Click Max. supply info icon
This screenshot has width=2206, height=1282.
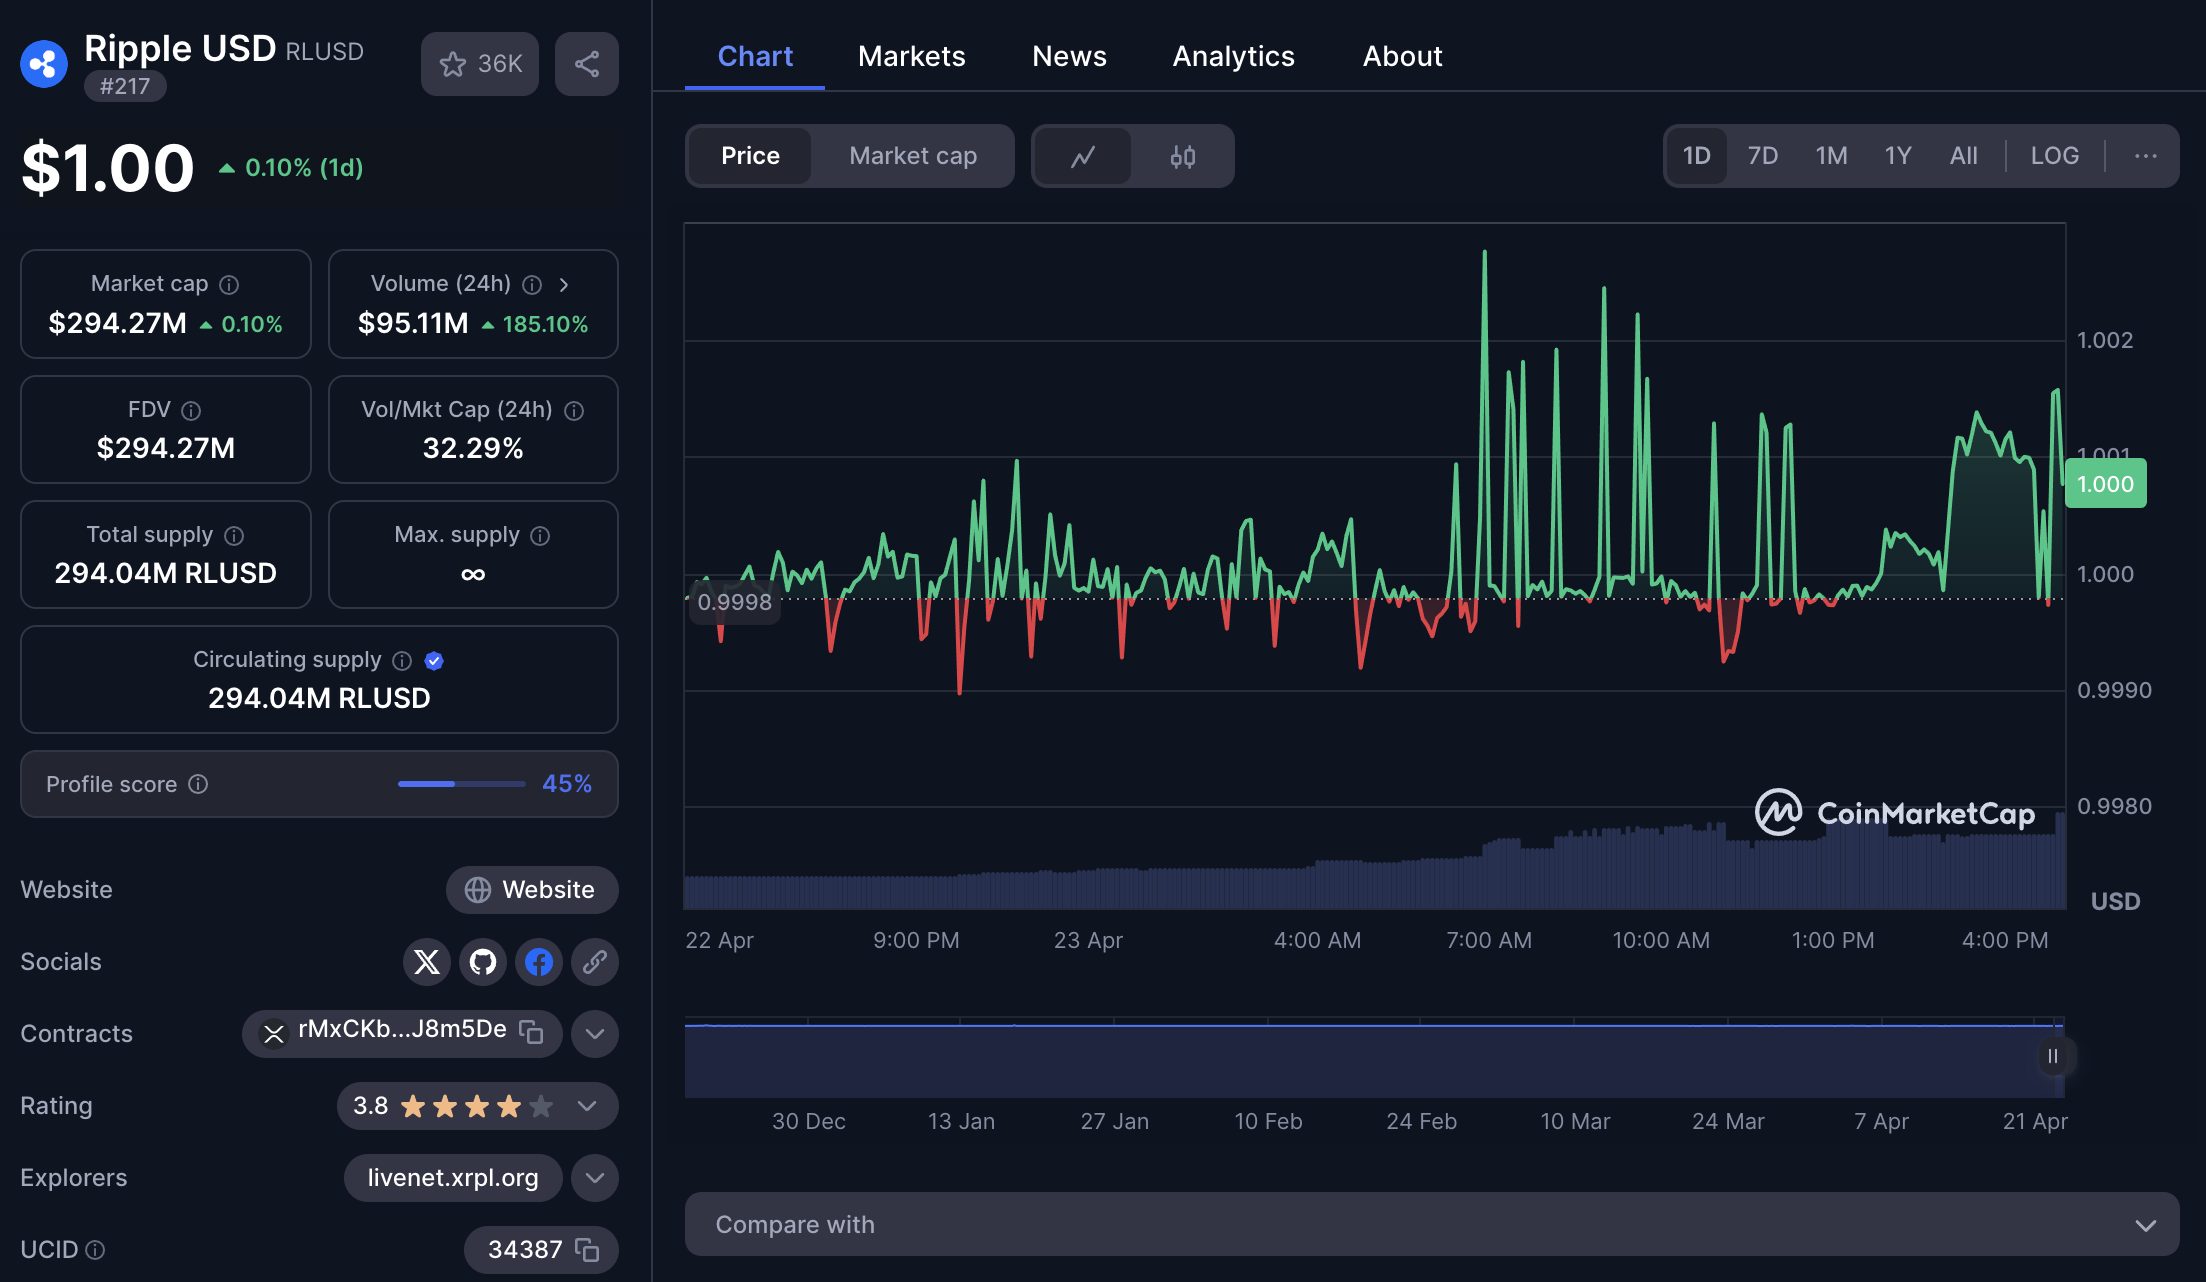[x=540, y=536]
